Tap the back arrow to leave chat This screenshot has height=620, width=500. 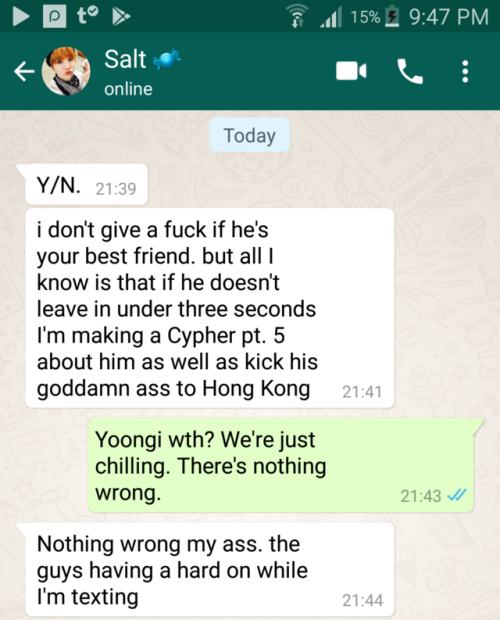click(x=24, y=72)
